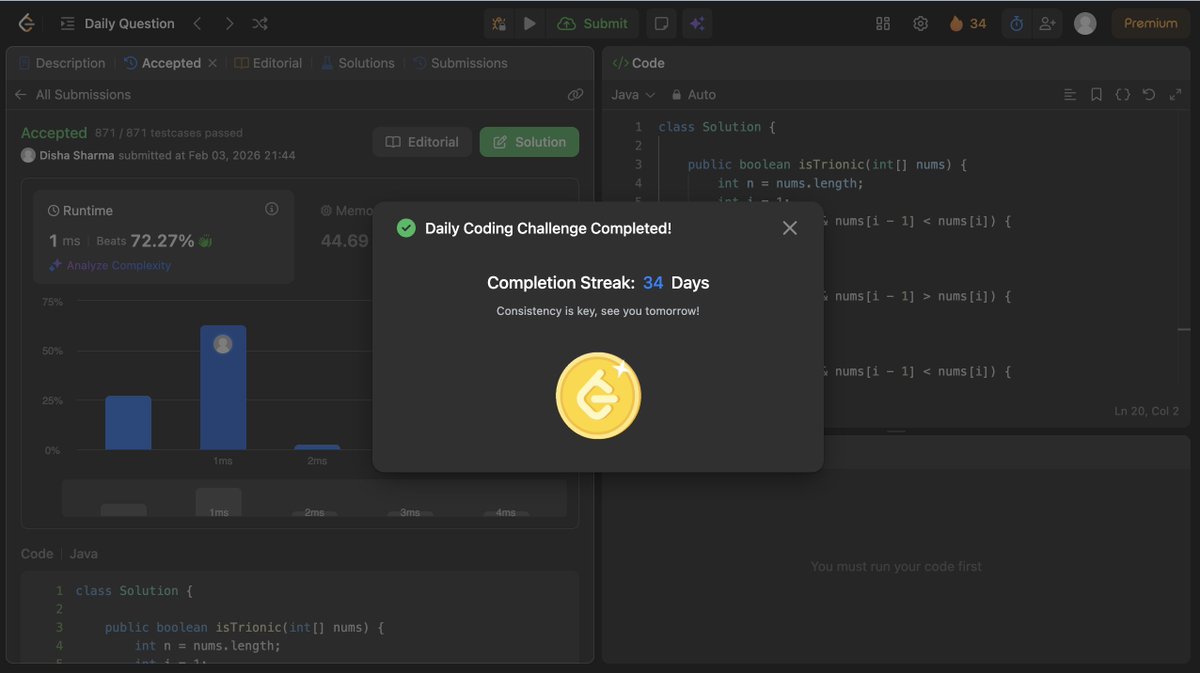Click the Ln 20, Col 2 status
The image size is (1200, 673).
(1147, 411)
